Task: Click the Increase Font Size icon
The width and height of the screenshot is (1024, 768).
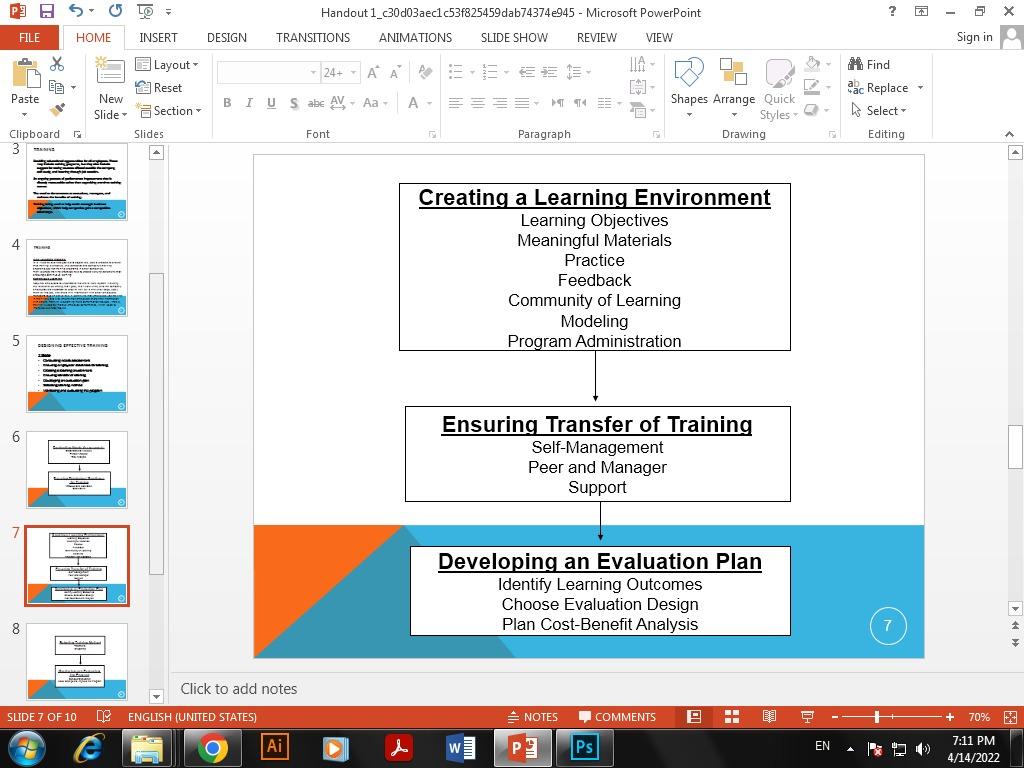Action: point(371,72)
